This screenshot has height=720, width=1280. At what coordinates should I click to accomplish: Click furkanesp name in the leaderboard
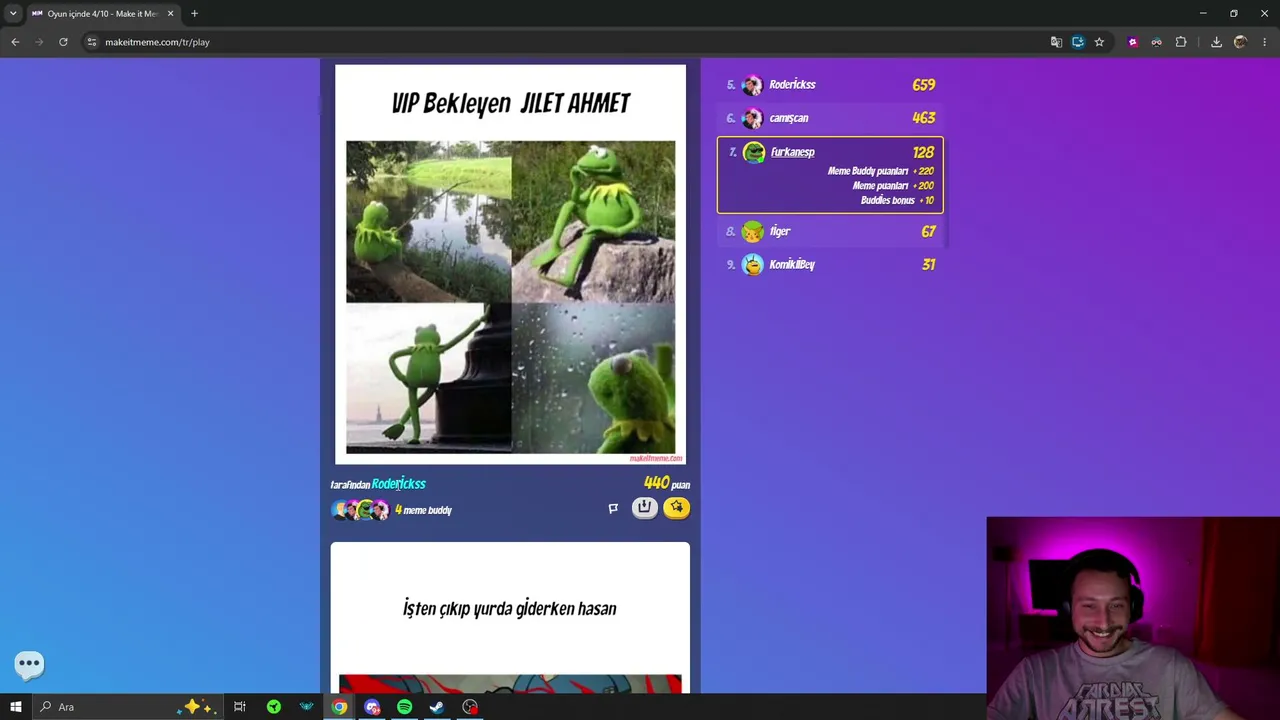pyautogui.click(x=793, y=152)
